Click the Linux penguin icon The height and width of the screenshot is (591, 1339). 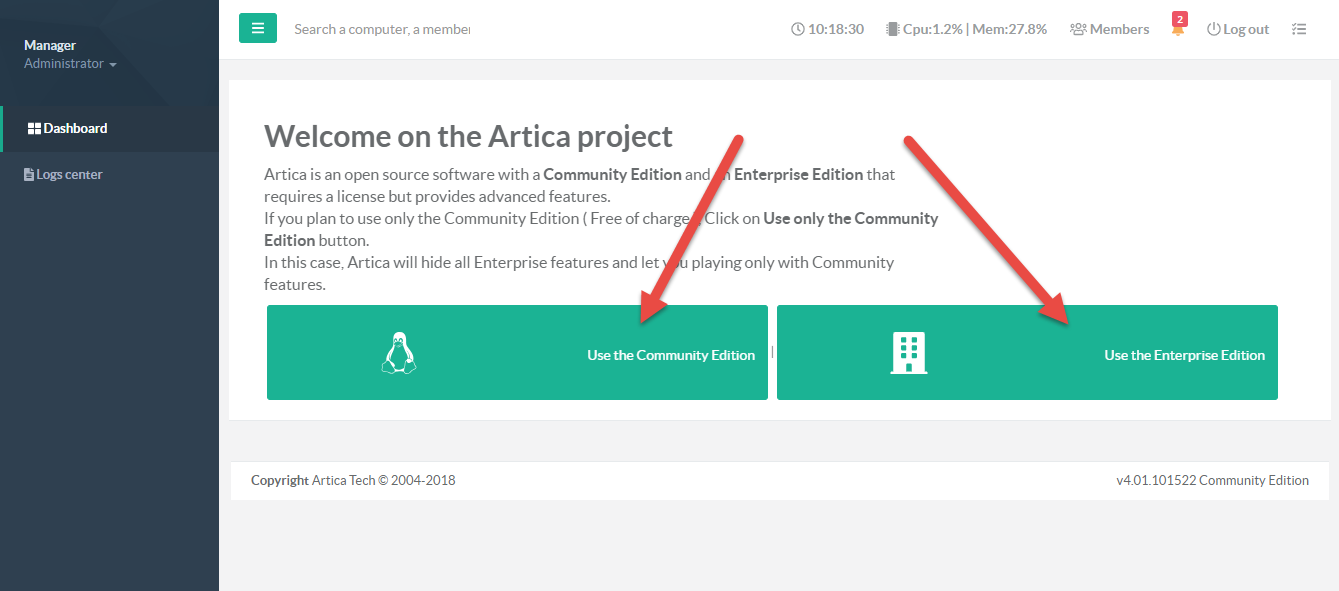[x=399, y=354]
